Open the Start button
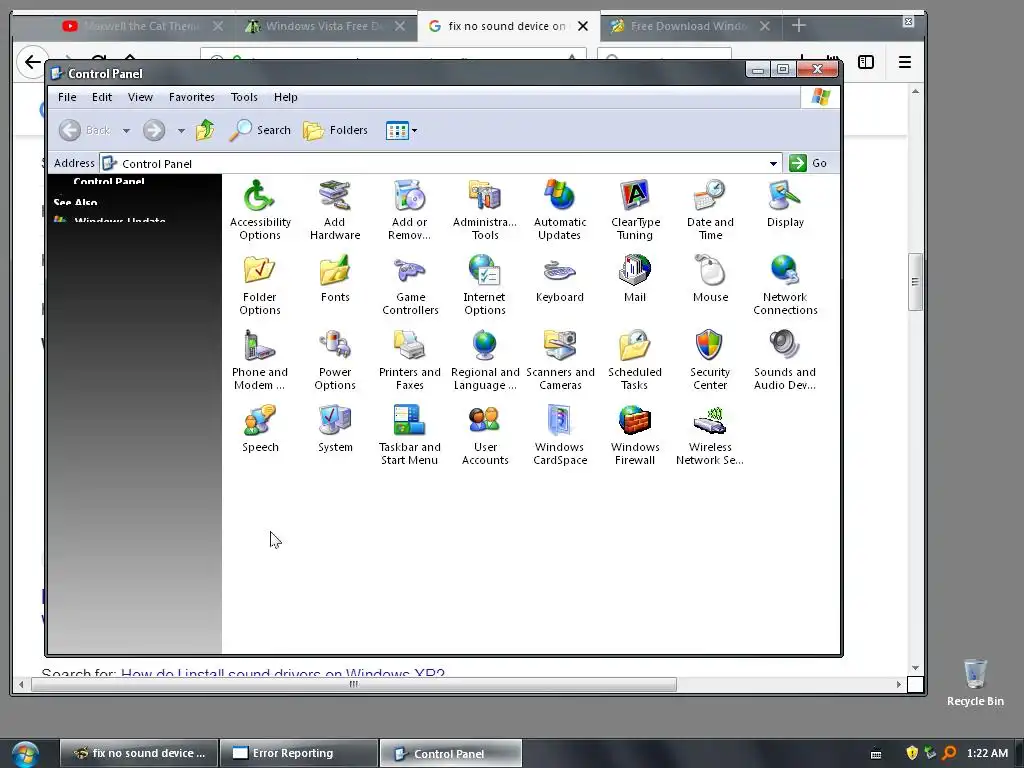1024x768 pixels. (x=25, y=754)
